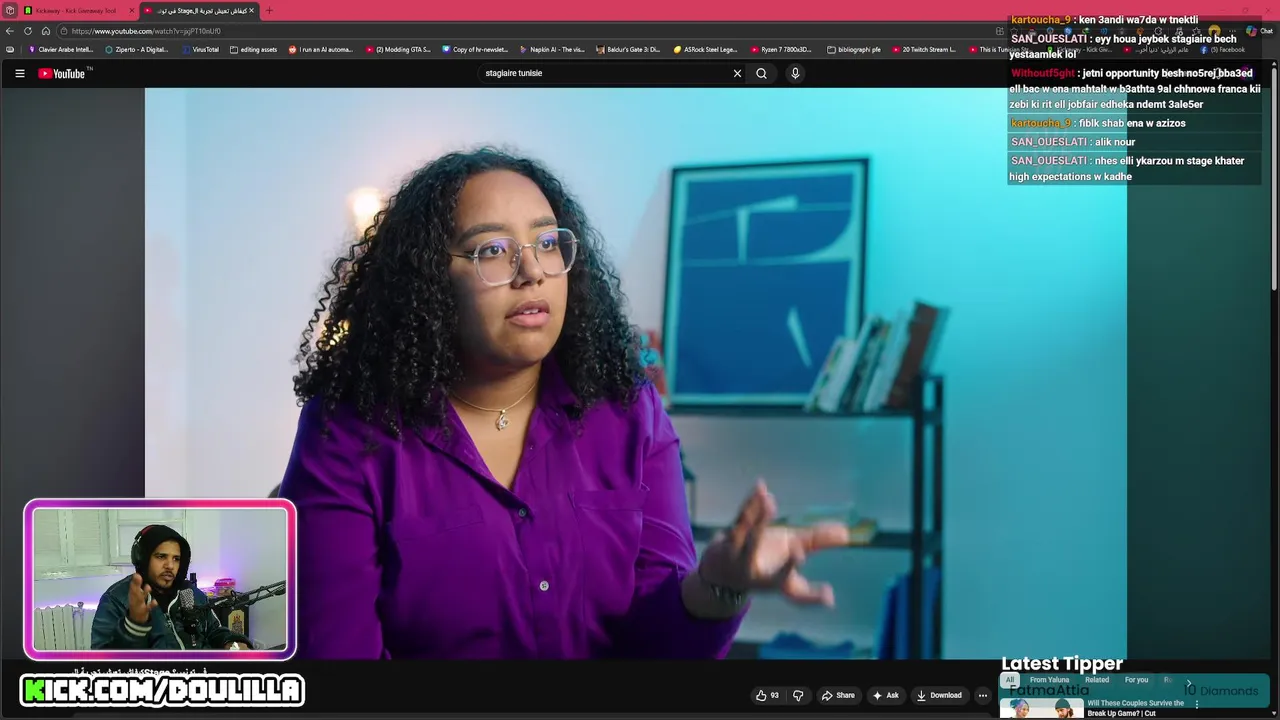Viewport: 1280px width, 720px height.
Task: Close the Kickaway tab
Action: tap(132, 10)
